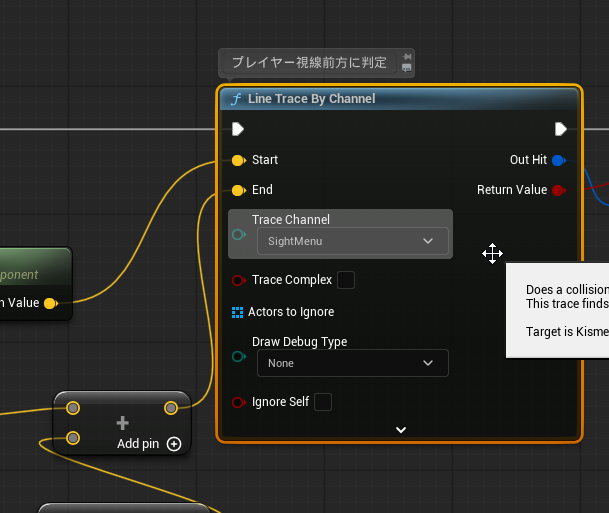Click the green component node header
Viewport: 609px width, 513px height.
[36, 266]
